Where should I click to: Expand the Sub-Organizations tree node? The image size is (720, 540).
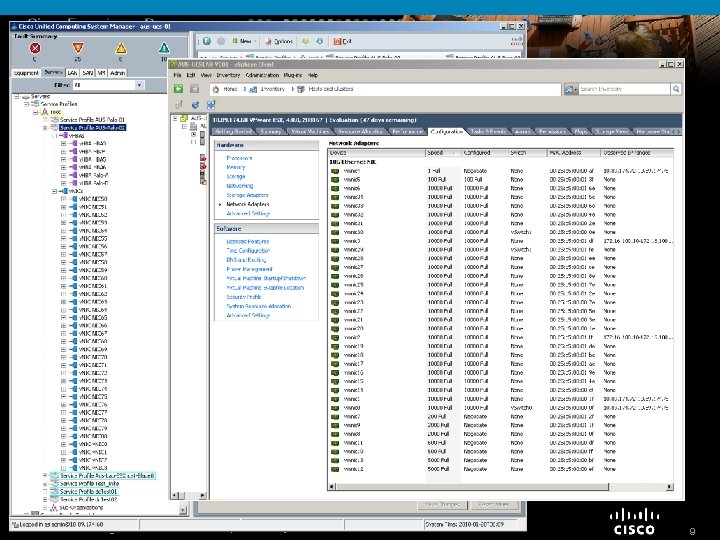point(45,508)
